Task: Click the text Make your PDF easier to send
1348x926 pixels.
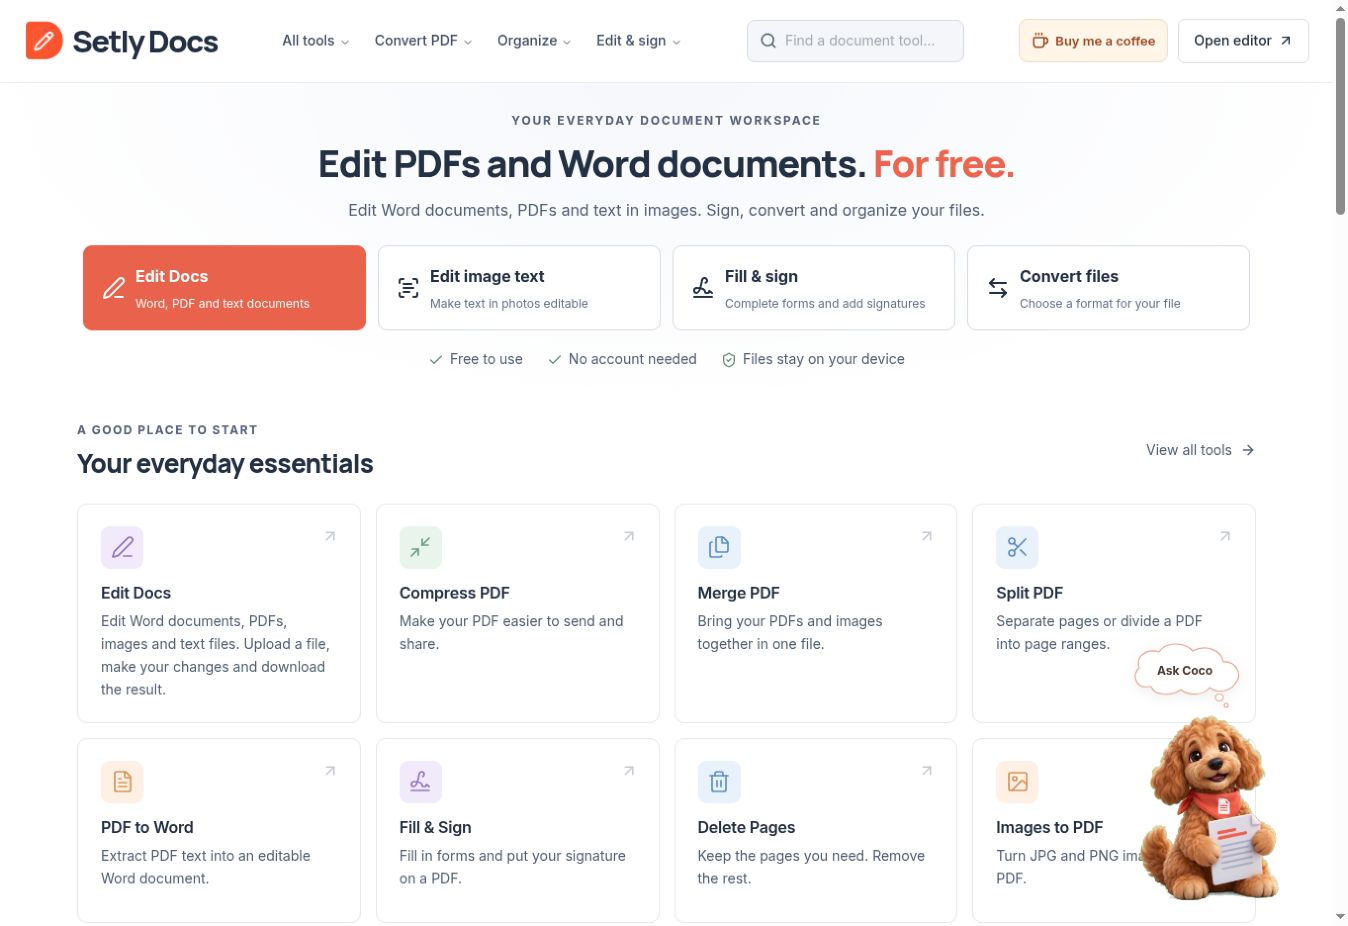Action: (x=497, y=621)
